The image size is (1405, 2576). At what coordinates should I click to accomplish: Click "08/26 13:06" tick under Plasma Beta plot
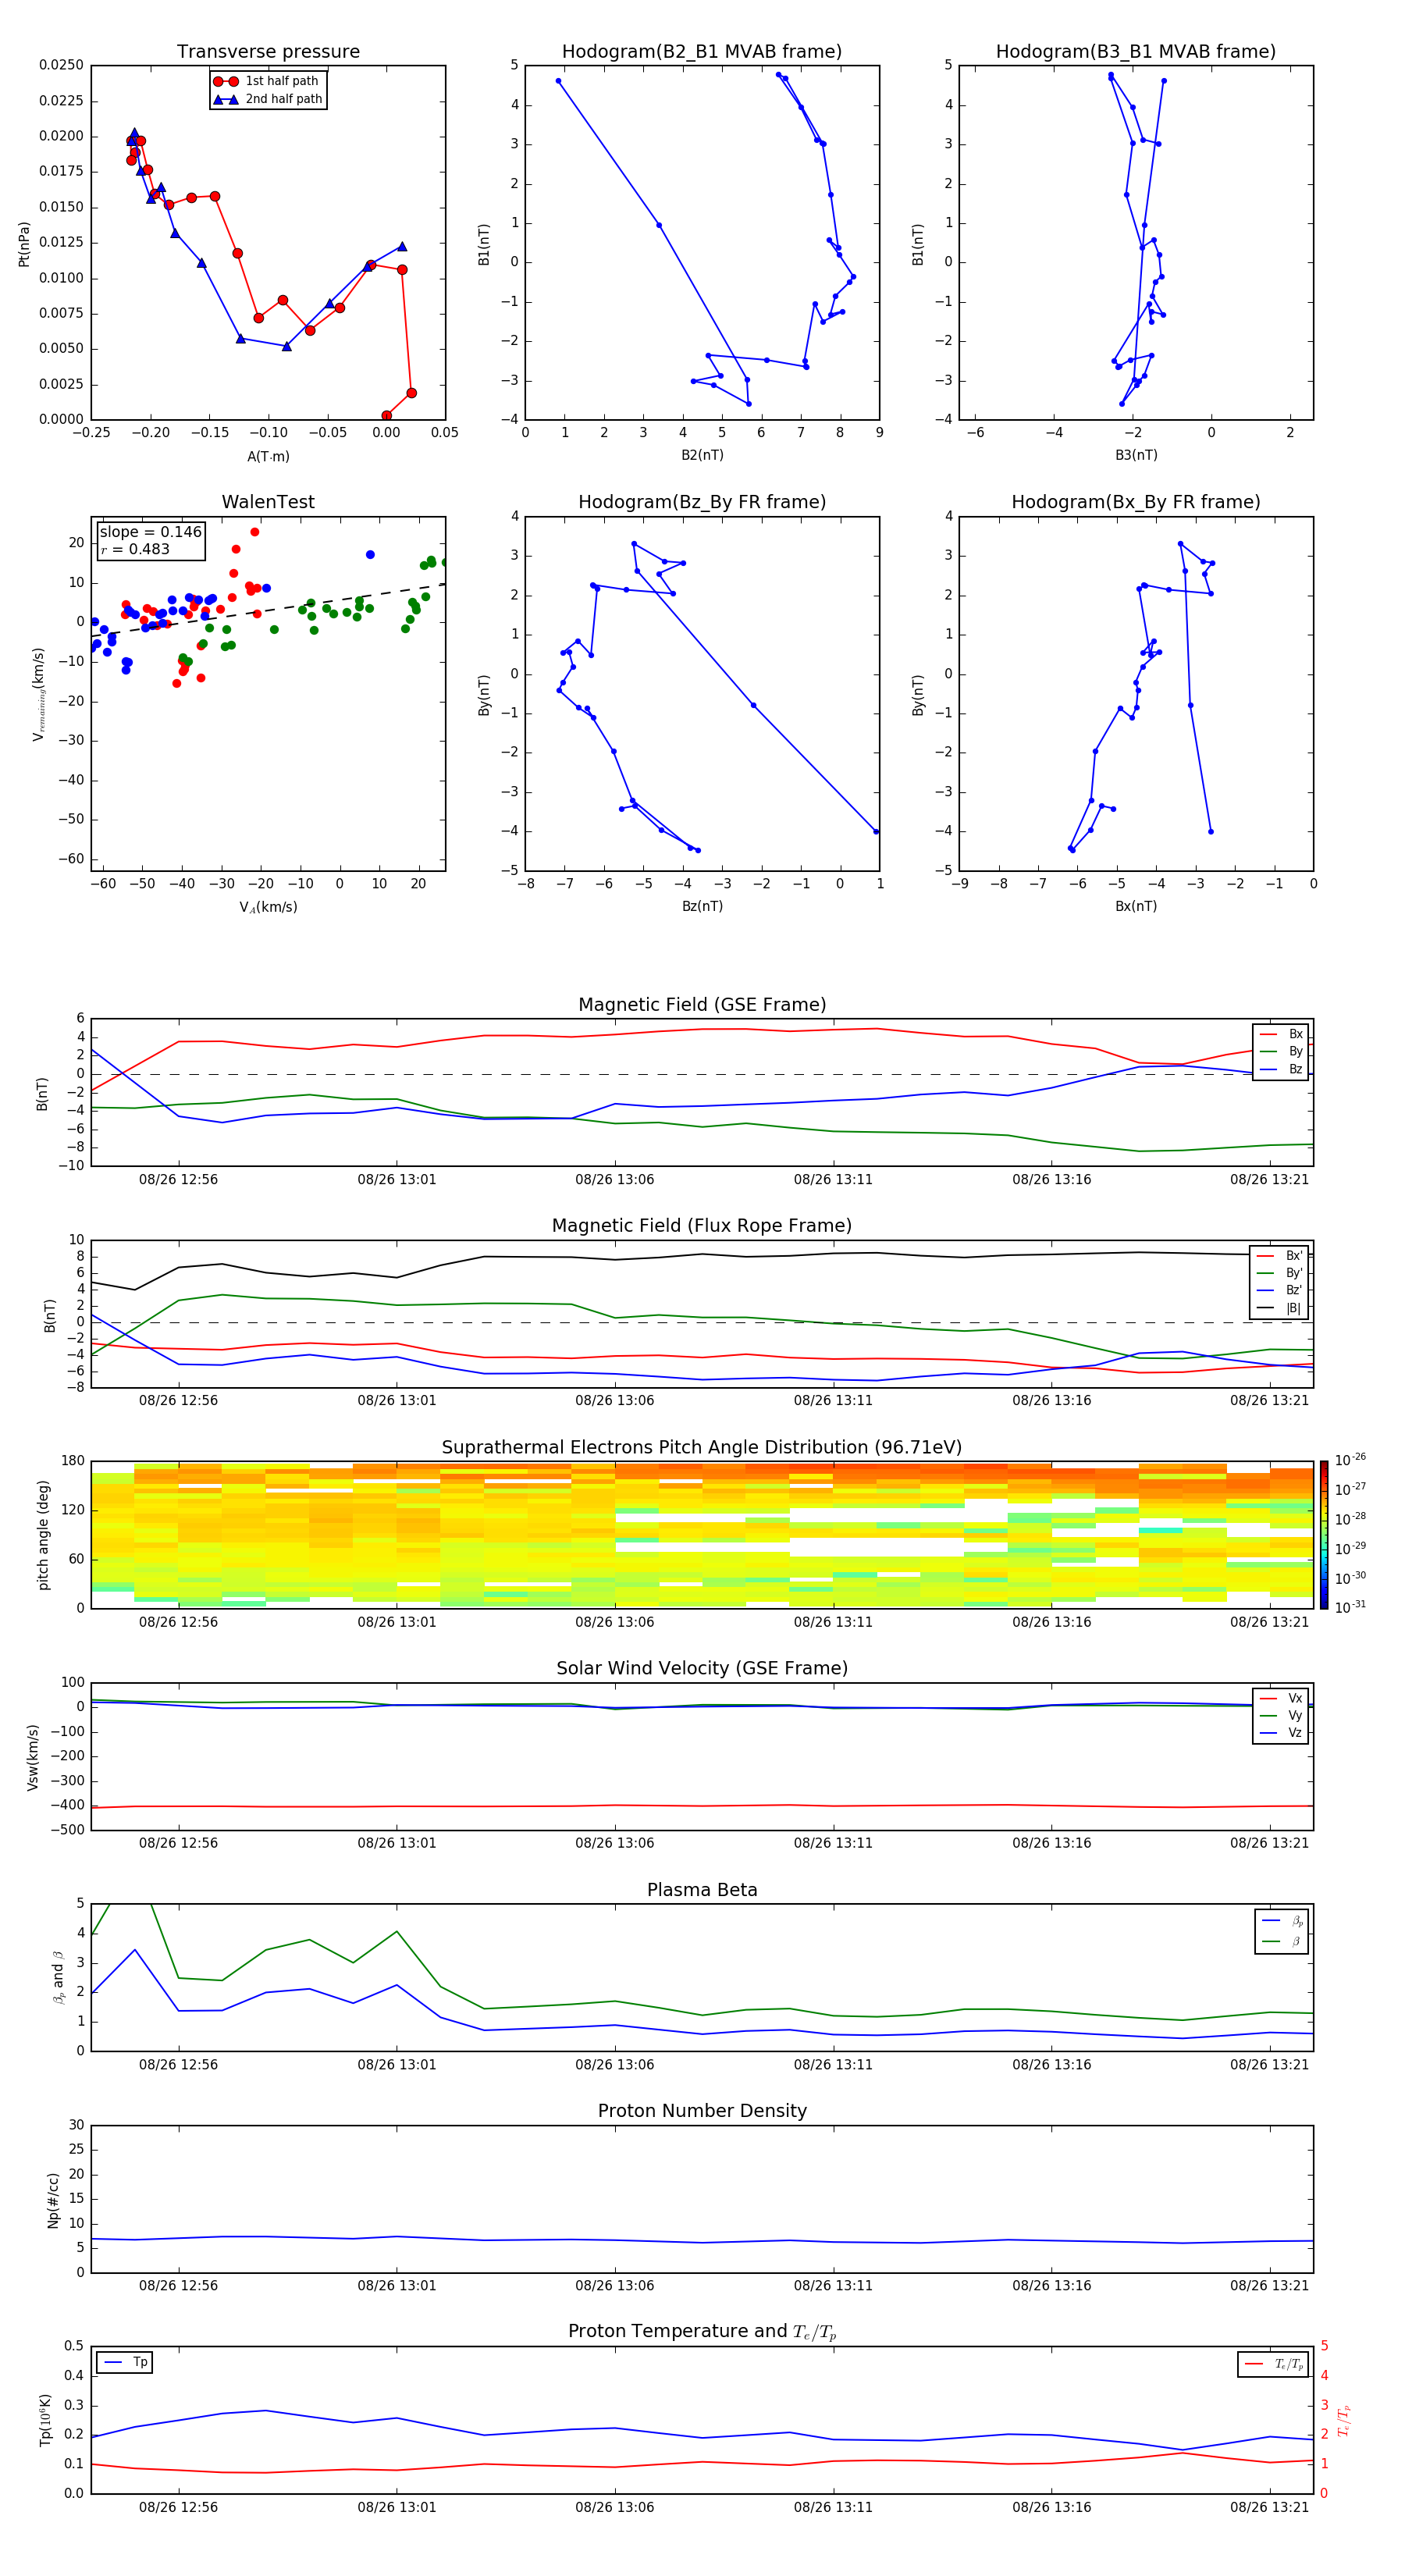click(614, 2064)
